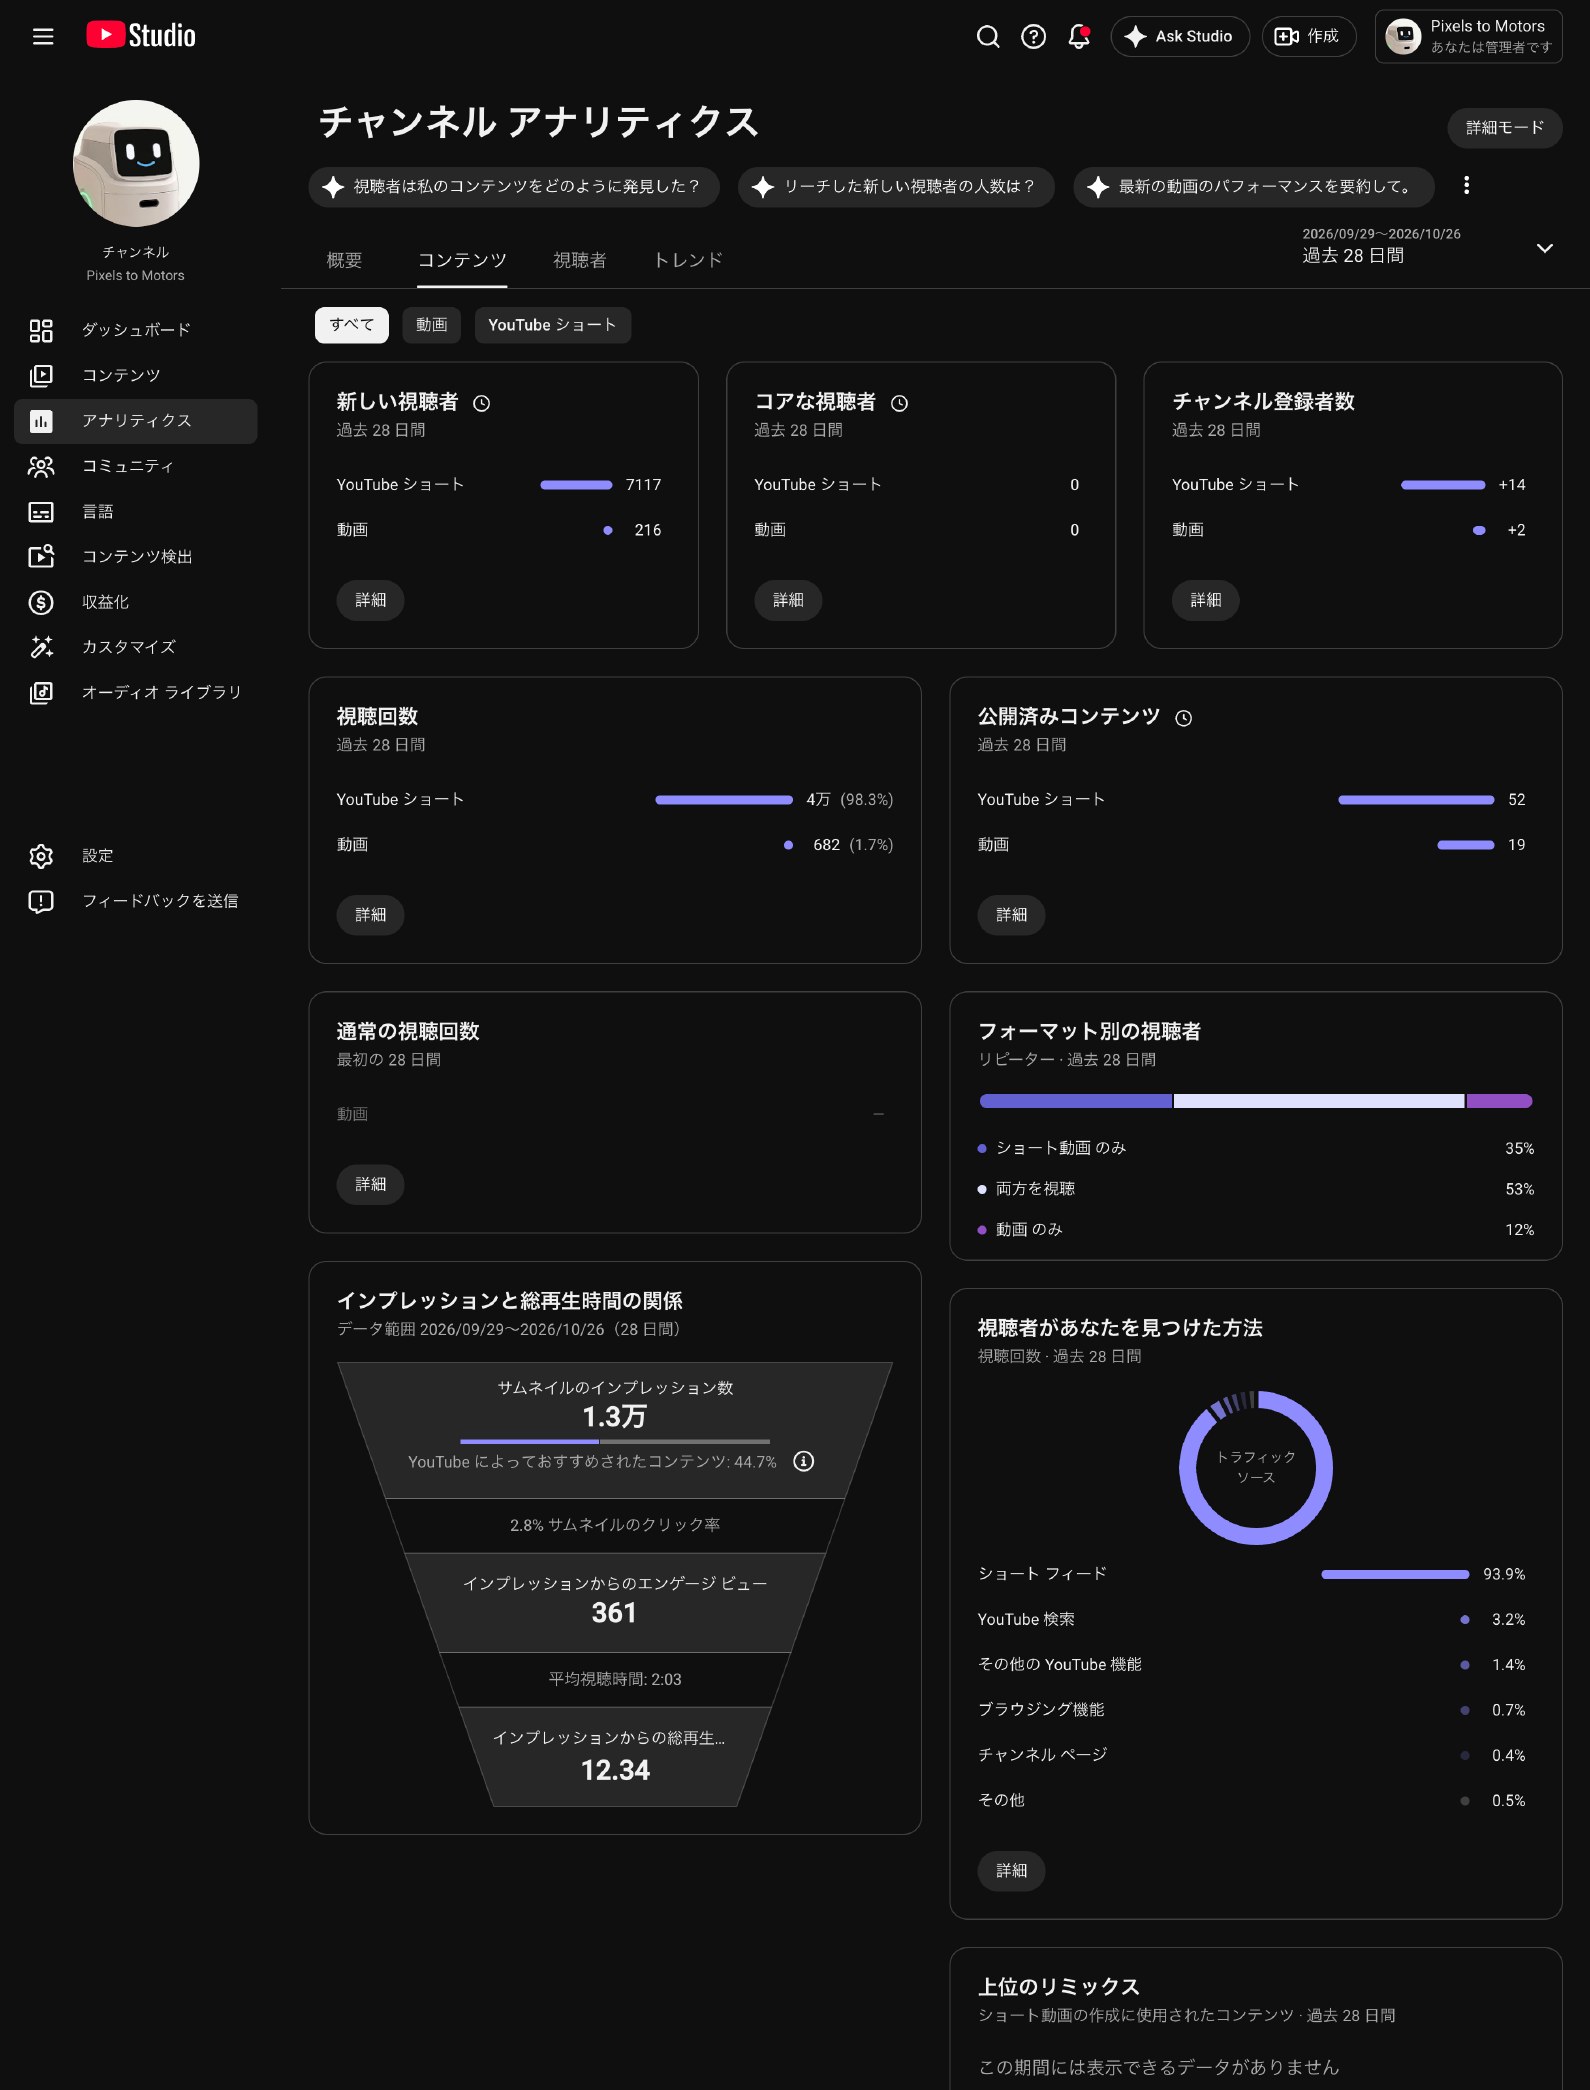Open the 作成 create menu

click(1308, 37)
